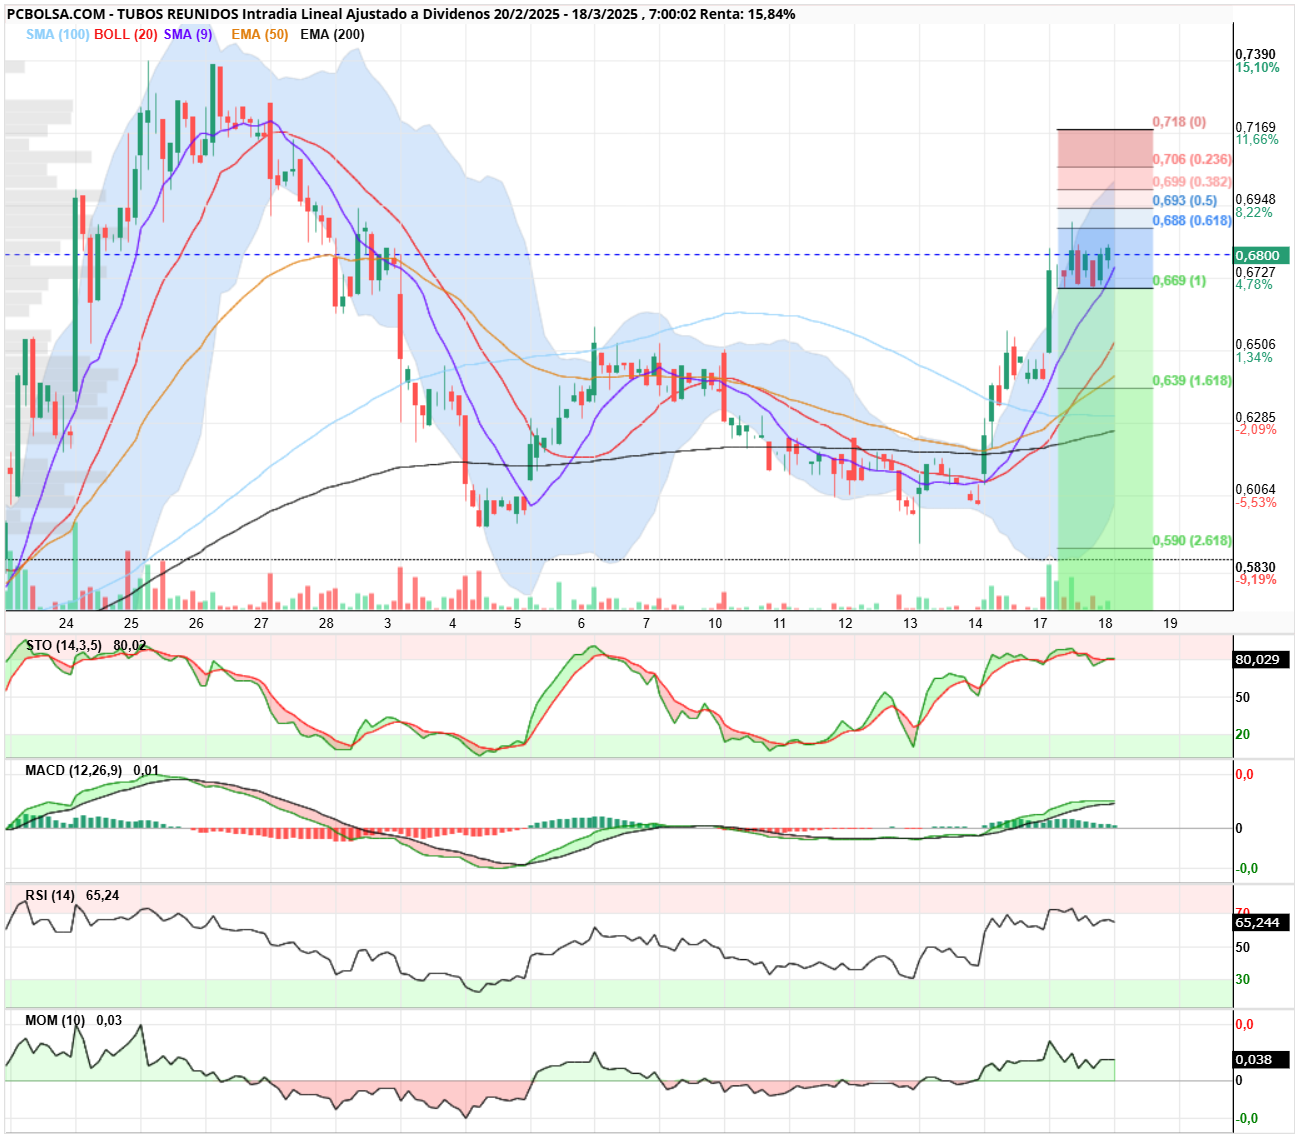Image resolution: width=1299 pixels, height=1138 pixels.
Task: Click the MOM (10) indicator label
Action: click(x=55, y=1020)
